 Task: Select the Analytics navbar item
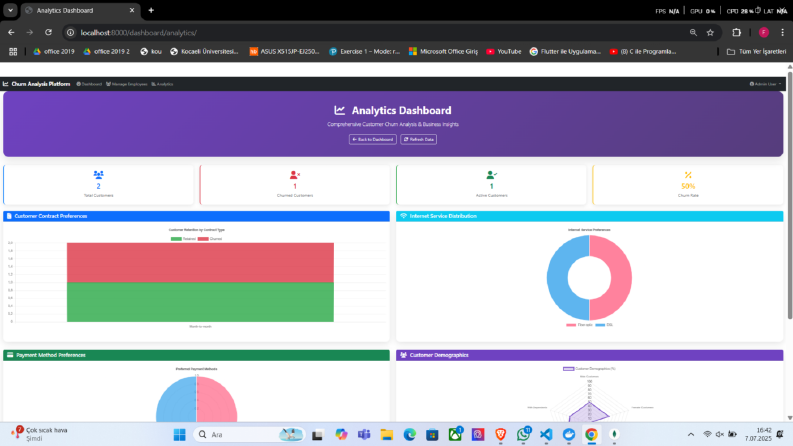point(162,84)
